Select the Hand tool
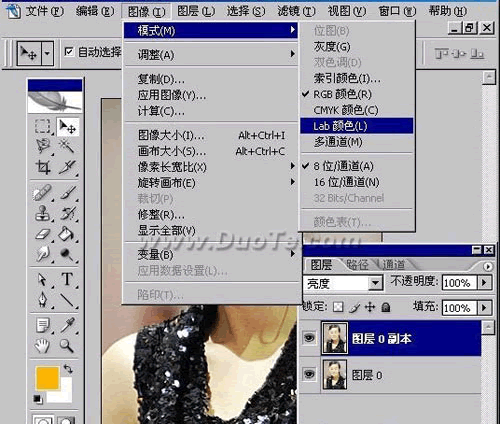Image resolution: width=500 pixels, height=424 pixels. [42, 346]
